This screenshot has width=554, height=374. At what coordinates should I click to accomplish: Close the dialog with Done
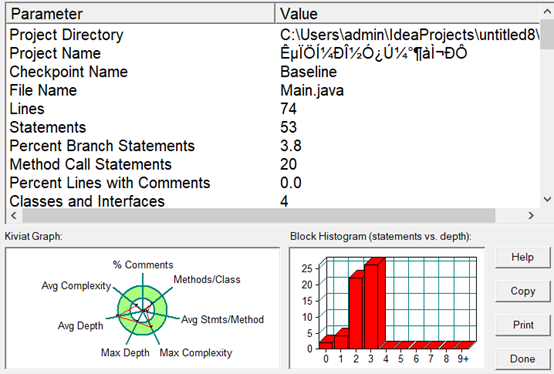pos(523,359)
